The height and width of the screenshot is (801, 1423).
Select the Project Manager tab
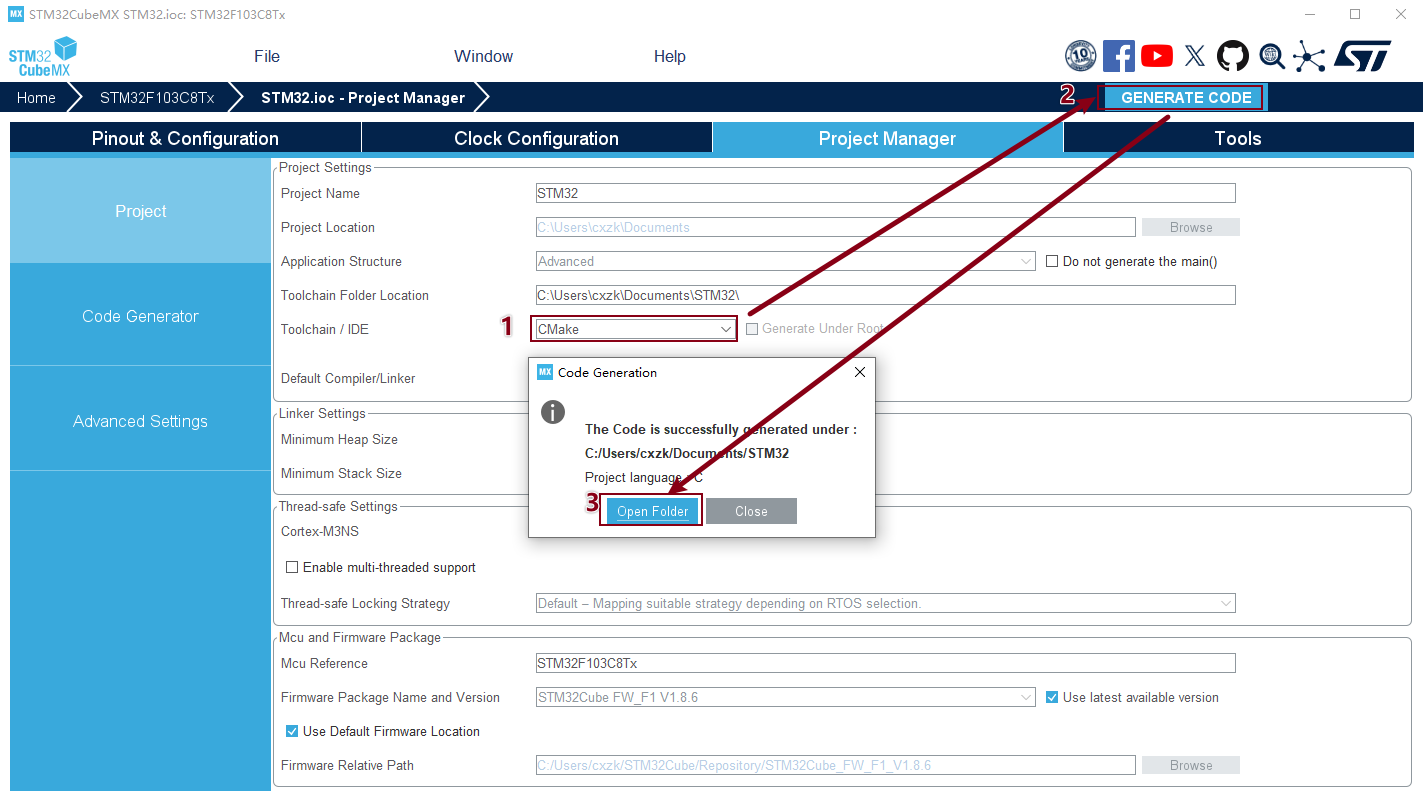point(888,138)
